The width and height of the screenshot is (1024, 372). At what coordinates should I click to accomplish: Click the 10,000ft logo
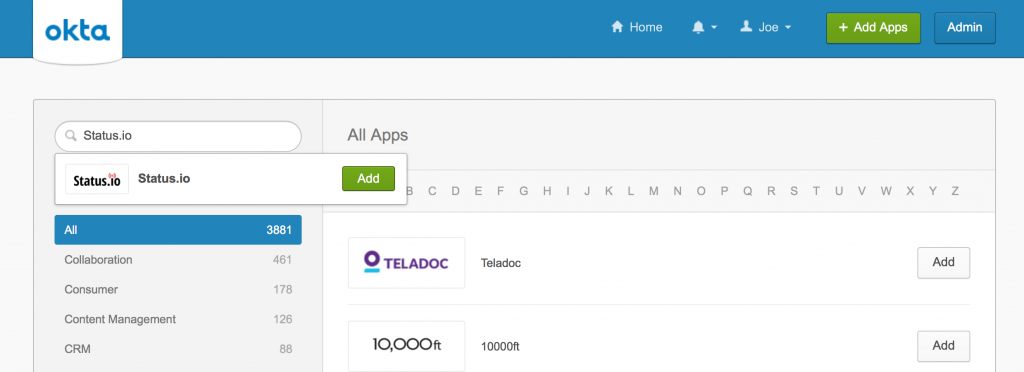[x=406, y=346]
